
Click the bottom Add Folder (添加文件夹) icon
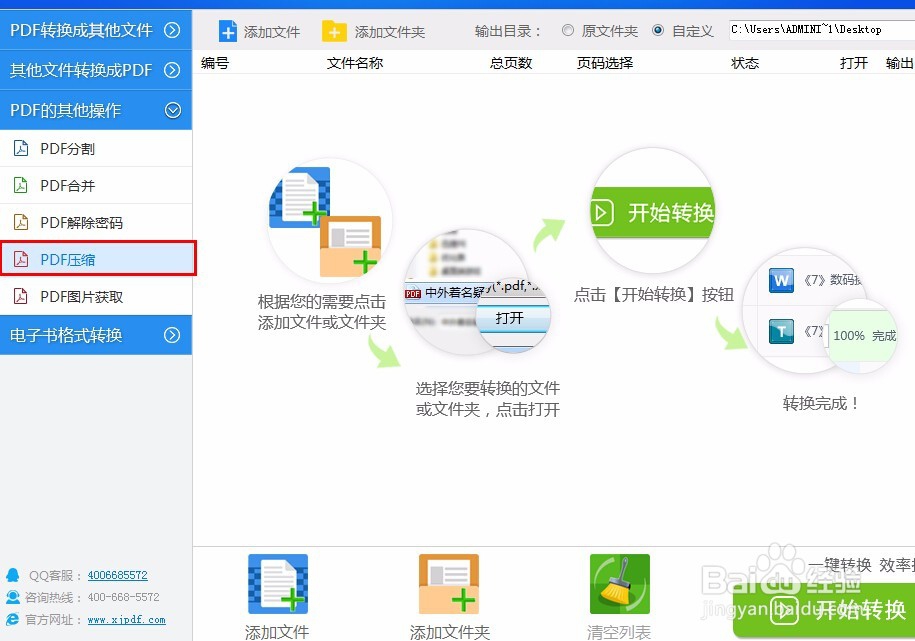coord(448,585)
